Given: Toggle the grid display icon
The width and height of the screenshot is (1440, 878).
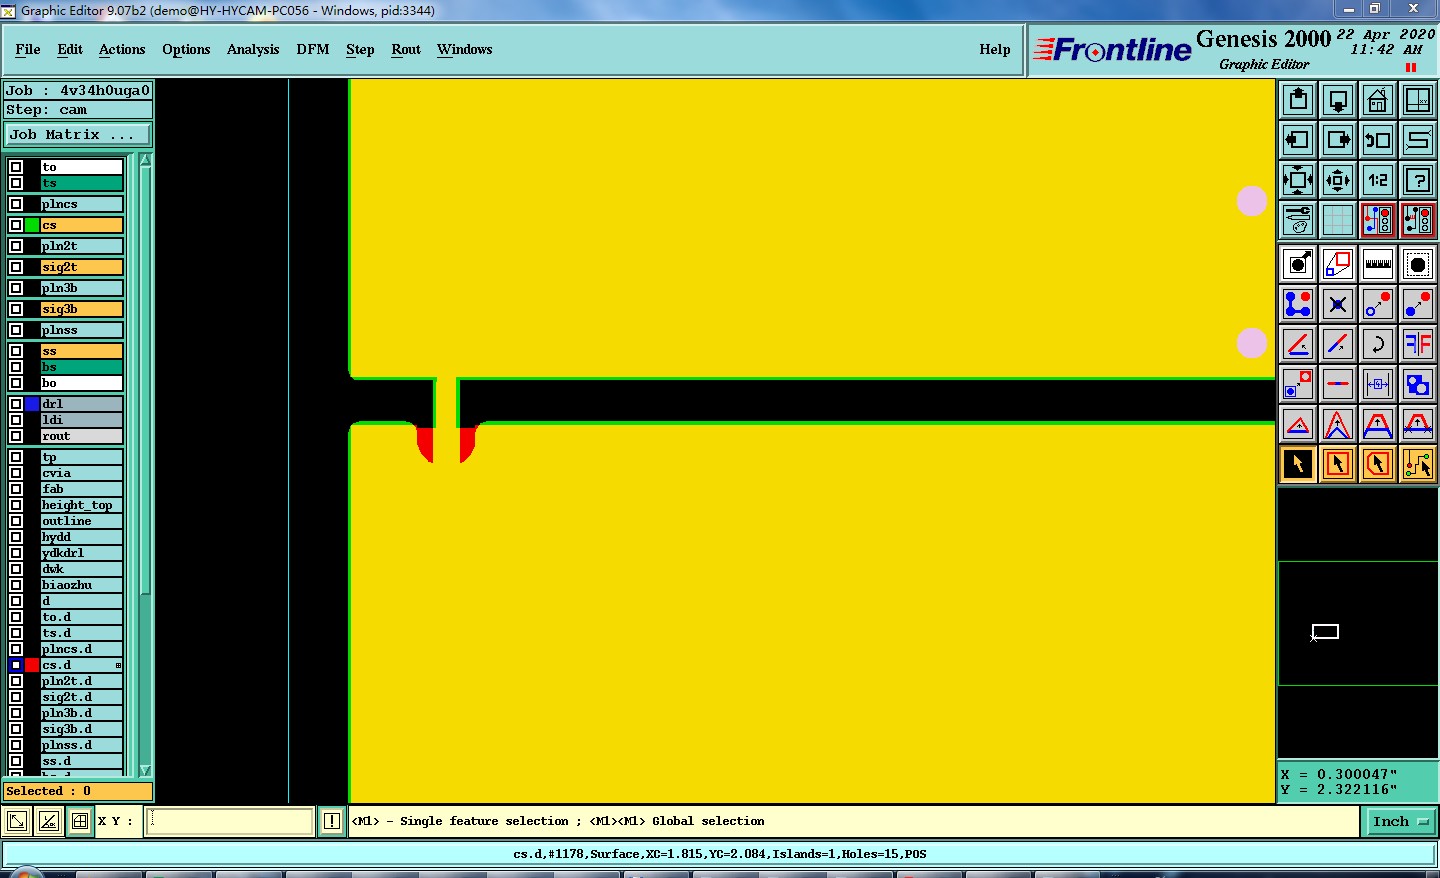Looking at the screenshot, I should tap(1338, 220).
